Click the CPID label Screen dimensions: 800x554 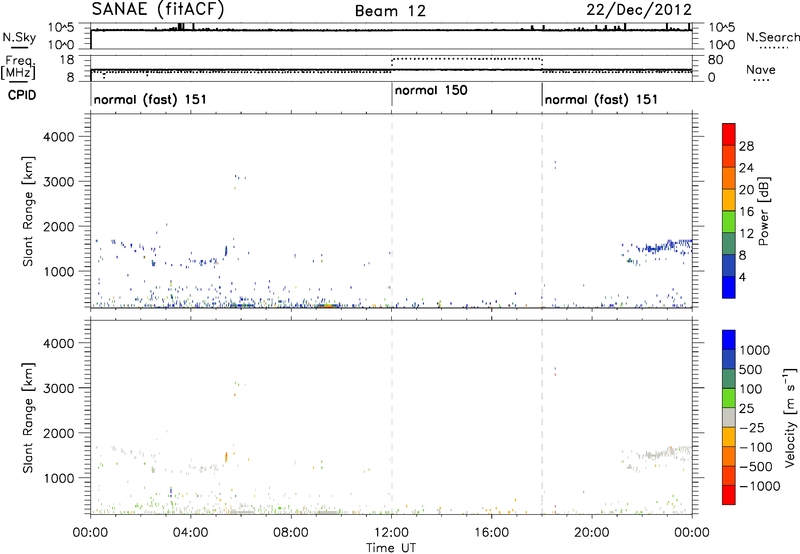22,95
